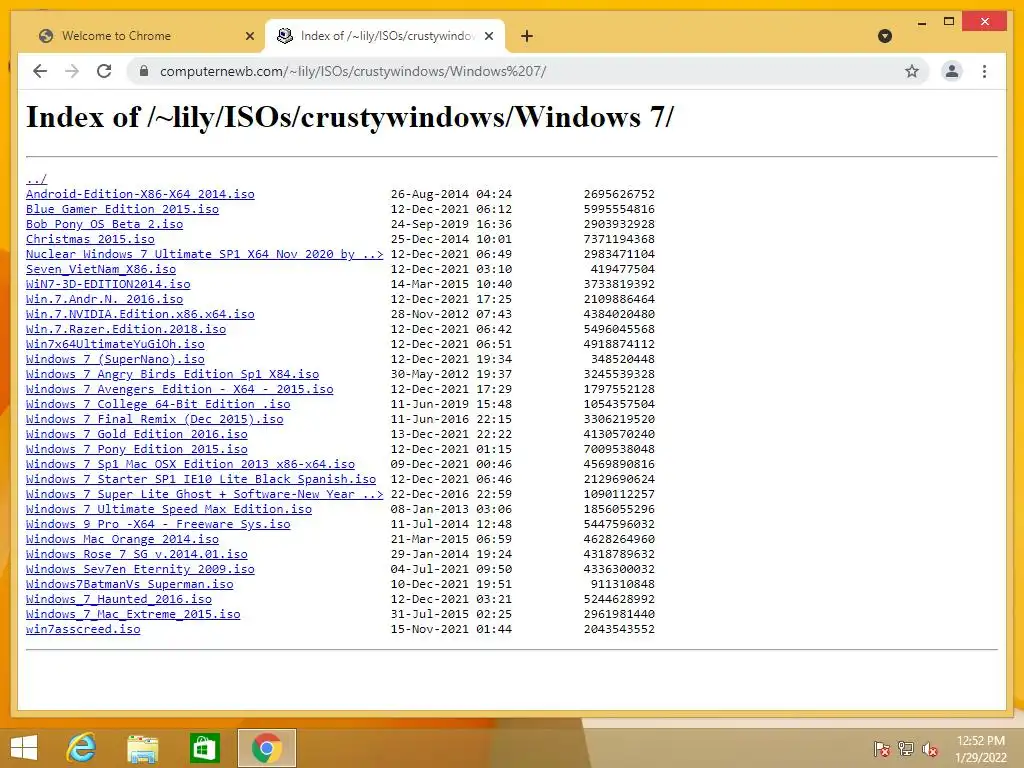Download Windows 7 Avengers Edition ISO
Screen dimensions: 1024x768
click(x=180, y=389)
